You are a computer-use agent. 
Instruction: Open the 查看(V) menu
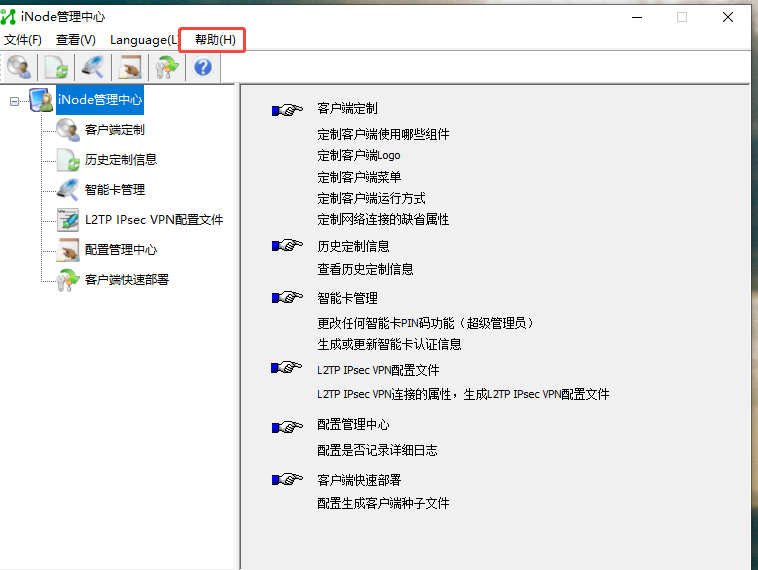pos(76,40)
